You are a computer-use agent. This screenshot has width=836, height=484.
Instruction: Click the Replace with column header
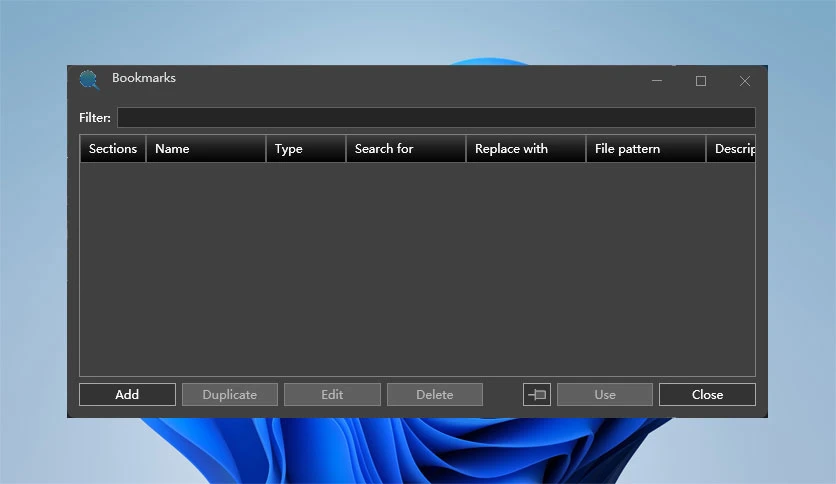pyautogui.click(x=526, y=149)
